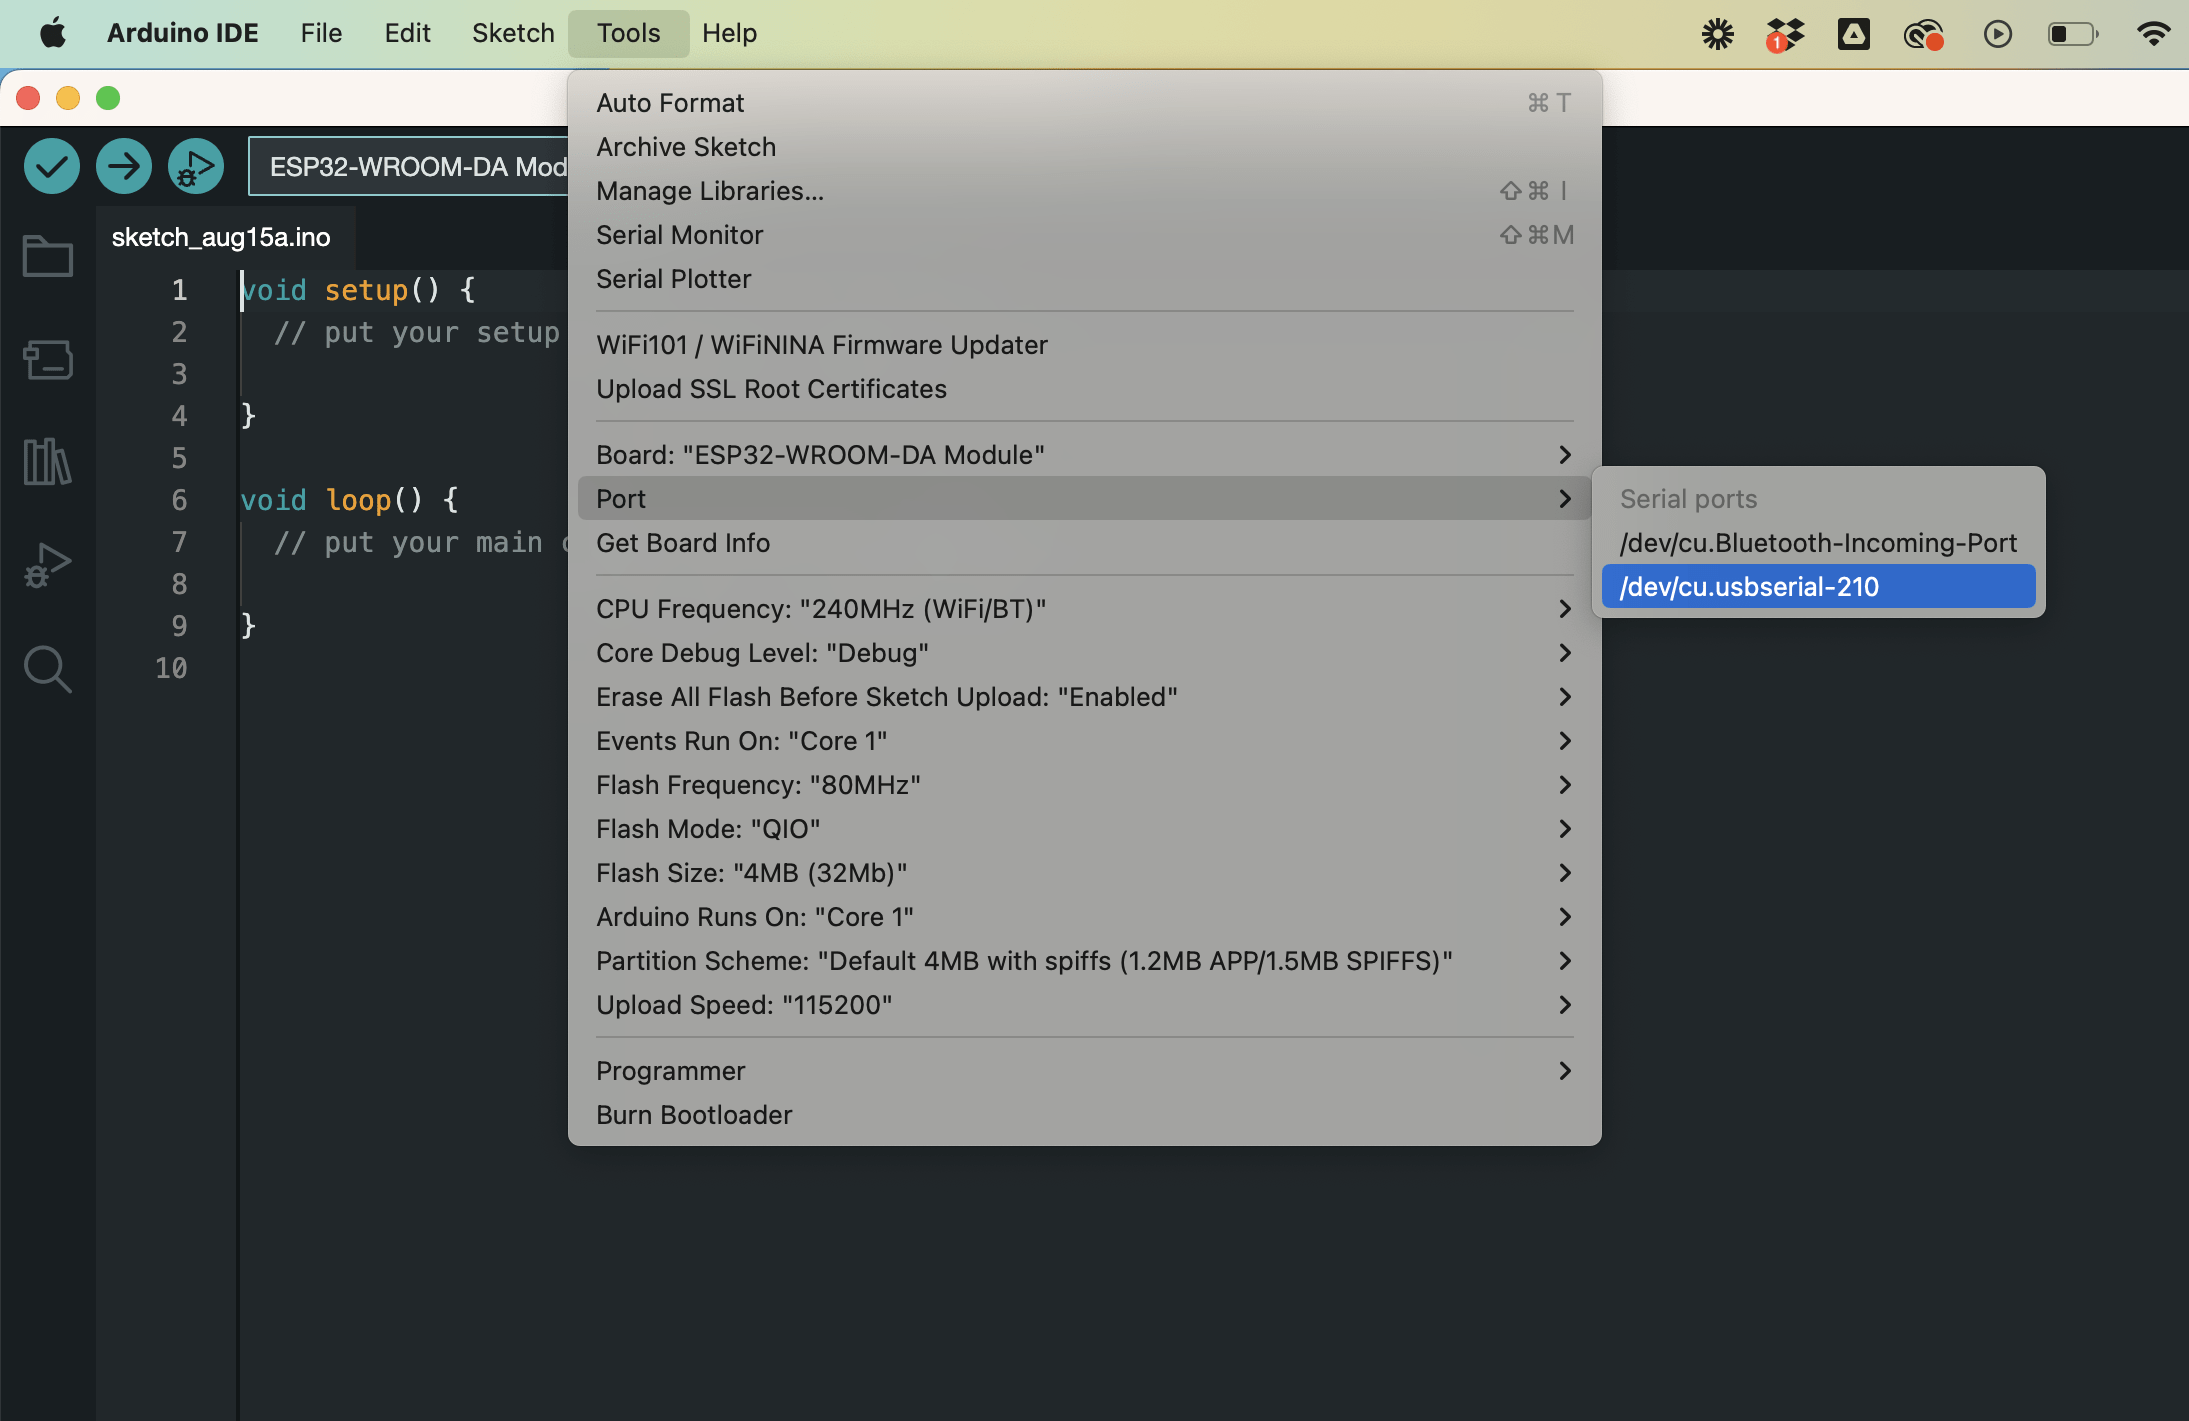Click the Creative Cloud menu bar icon

click(x=1923, y=35)
